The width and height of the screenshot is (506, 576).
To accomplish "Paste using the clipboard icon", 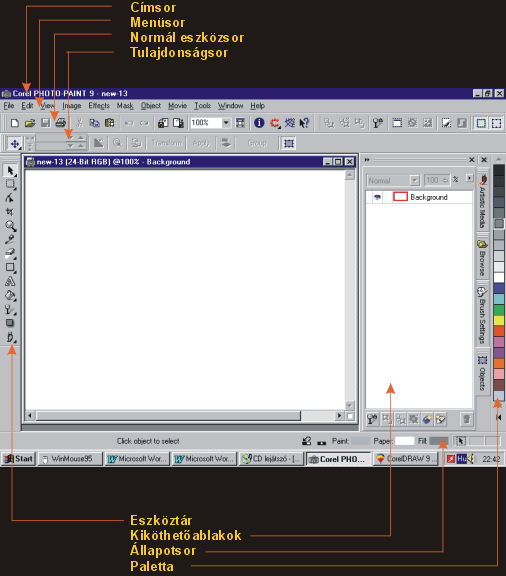I will (x=110, y=123).
